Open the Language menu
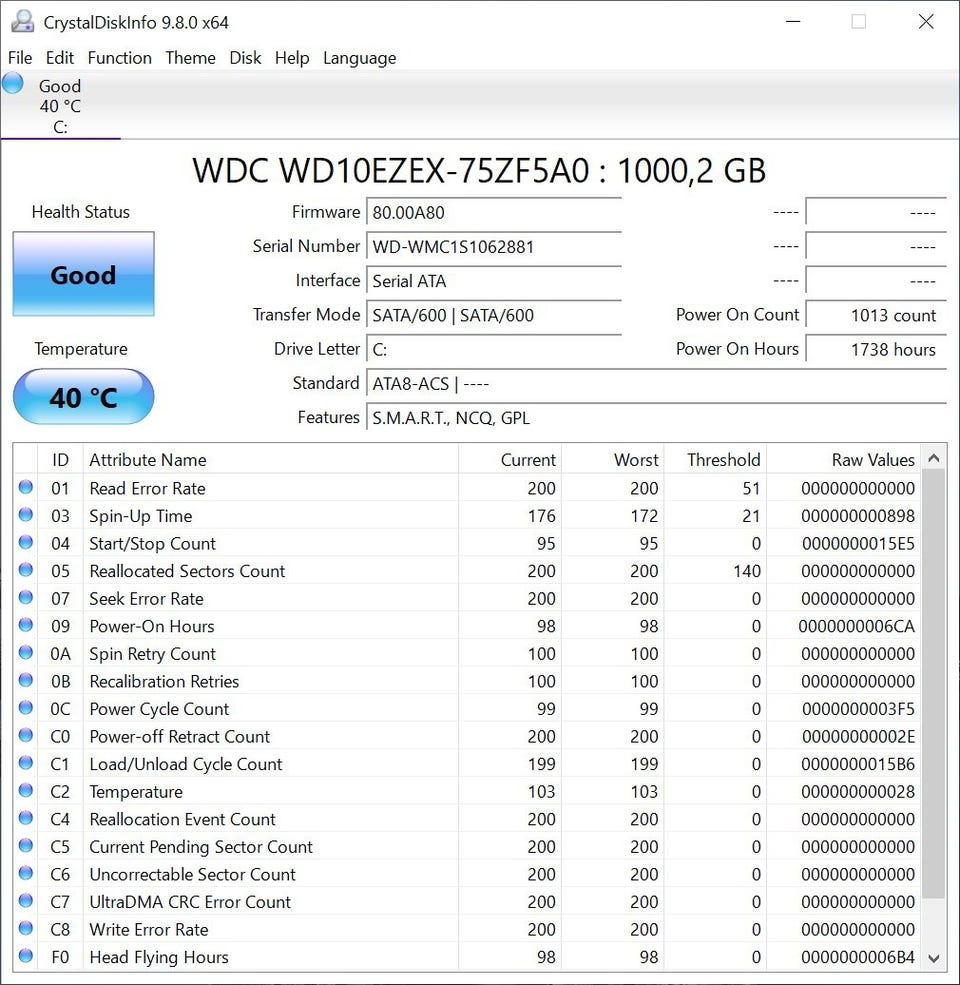 359,58
